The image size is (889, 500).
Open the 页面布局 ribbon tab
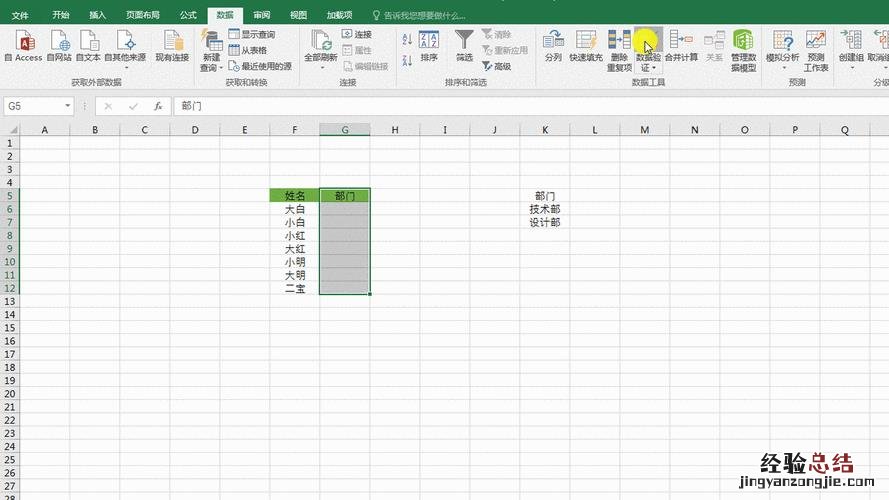[141, 15]
